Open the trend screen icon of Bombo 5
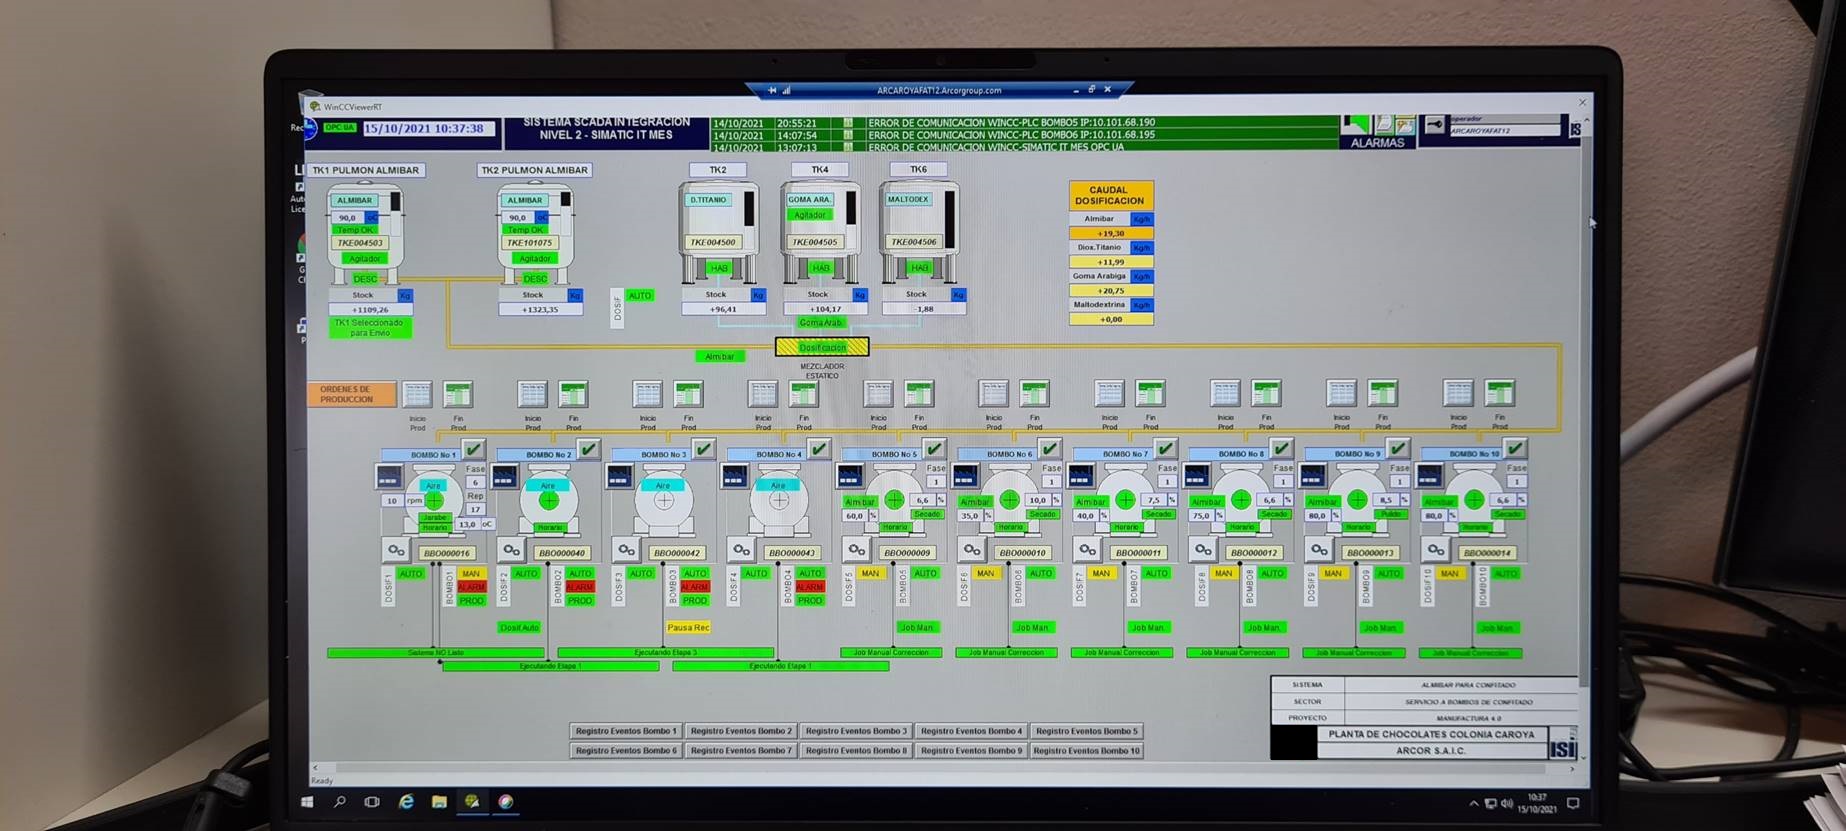 pyautogui.click(x=850, y=476)
